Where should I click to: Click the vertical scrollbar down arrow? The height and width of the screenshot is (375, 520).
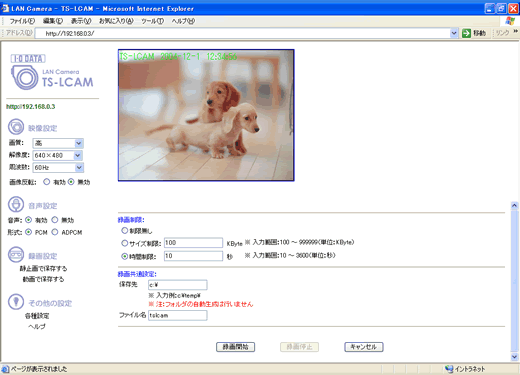pyautogui.click(x=514, y=357)
